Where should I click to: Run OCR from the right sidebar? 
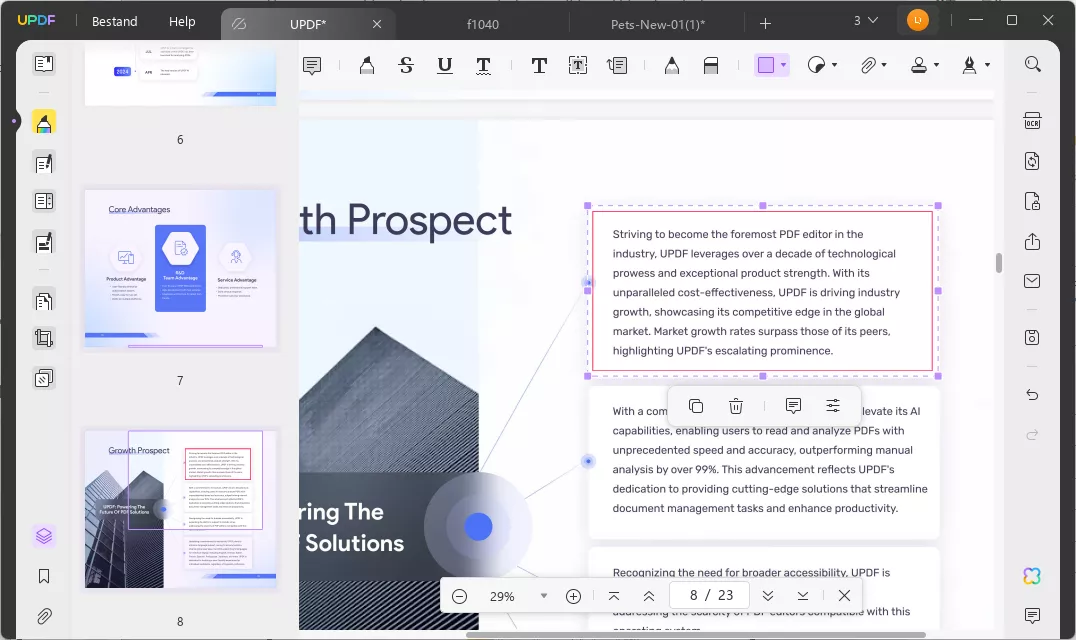click(1032, 121)
